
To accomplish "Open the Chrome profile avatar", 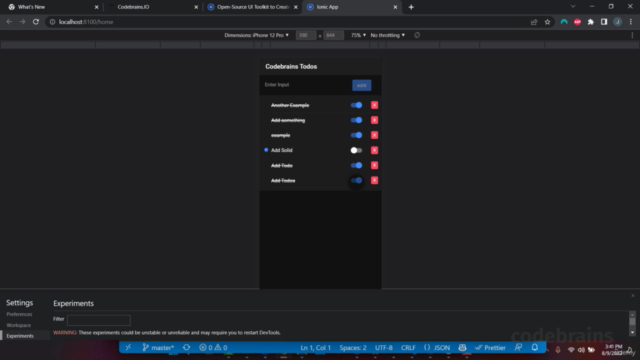I will [x=618, y=22].
